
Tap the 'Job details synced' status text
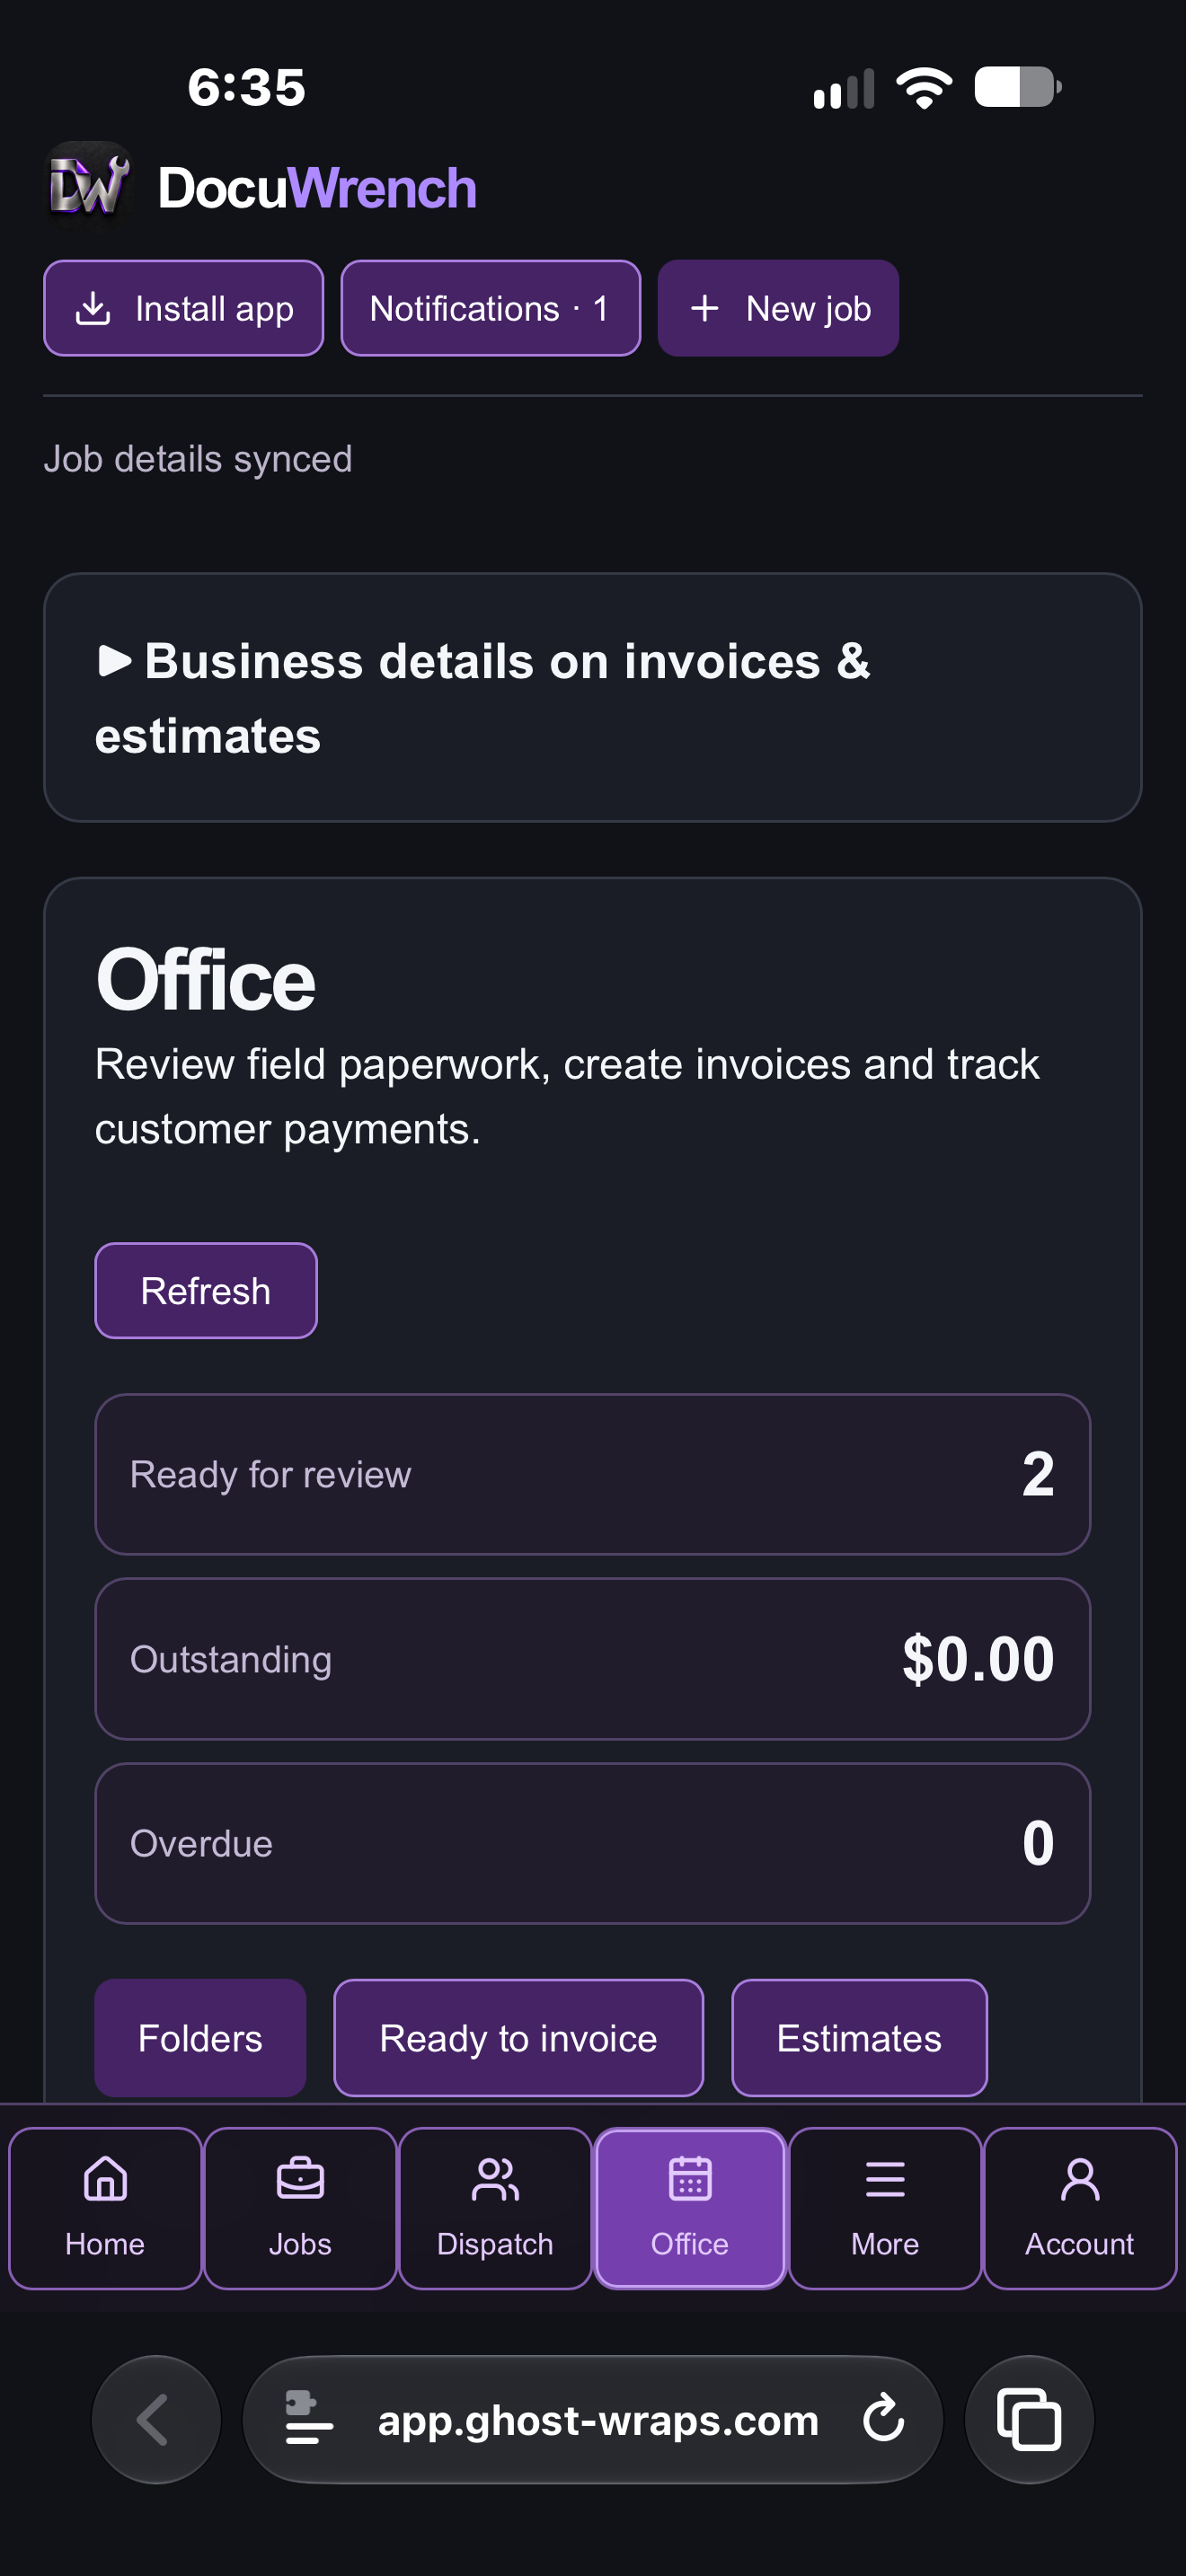tap(198, 459)
